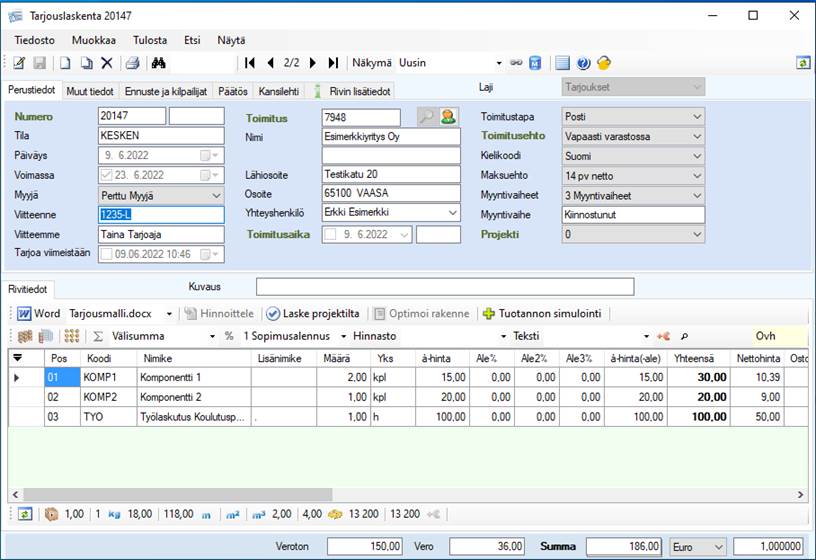816x560 pixels.
Task: Click the Ovh button
Action: 765,336
